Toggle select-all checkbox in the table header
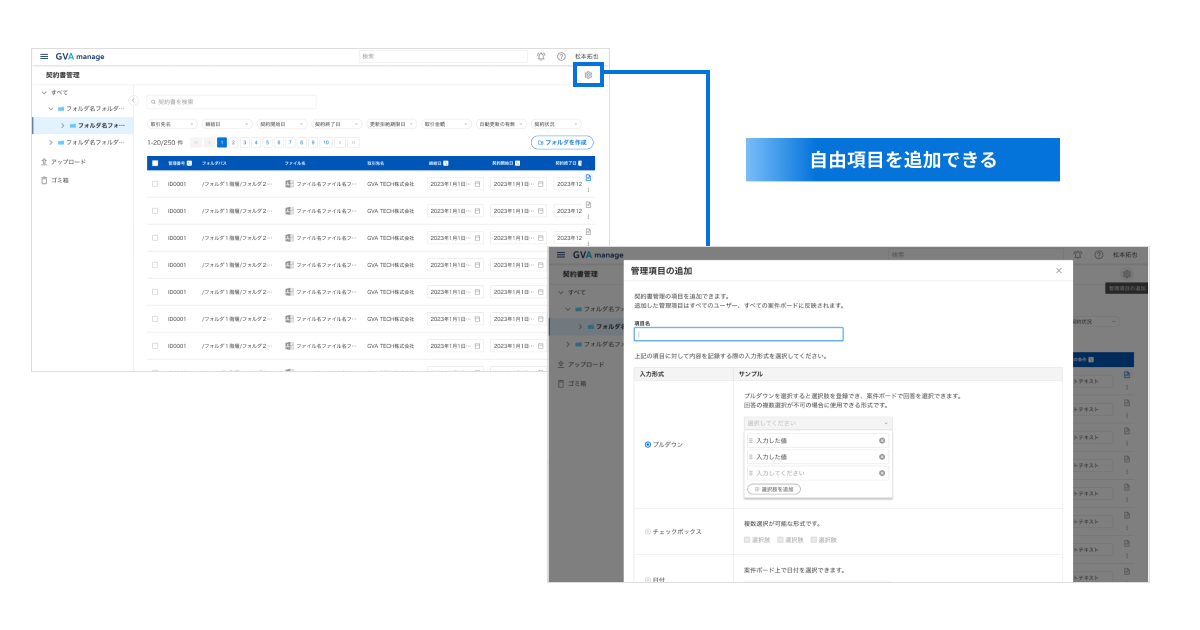This screenshot has height=630, width=1200. [155, 162]
